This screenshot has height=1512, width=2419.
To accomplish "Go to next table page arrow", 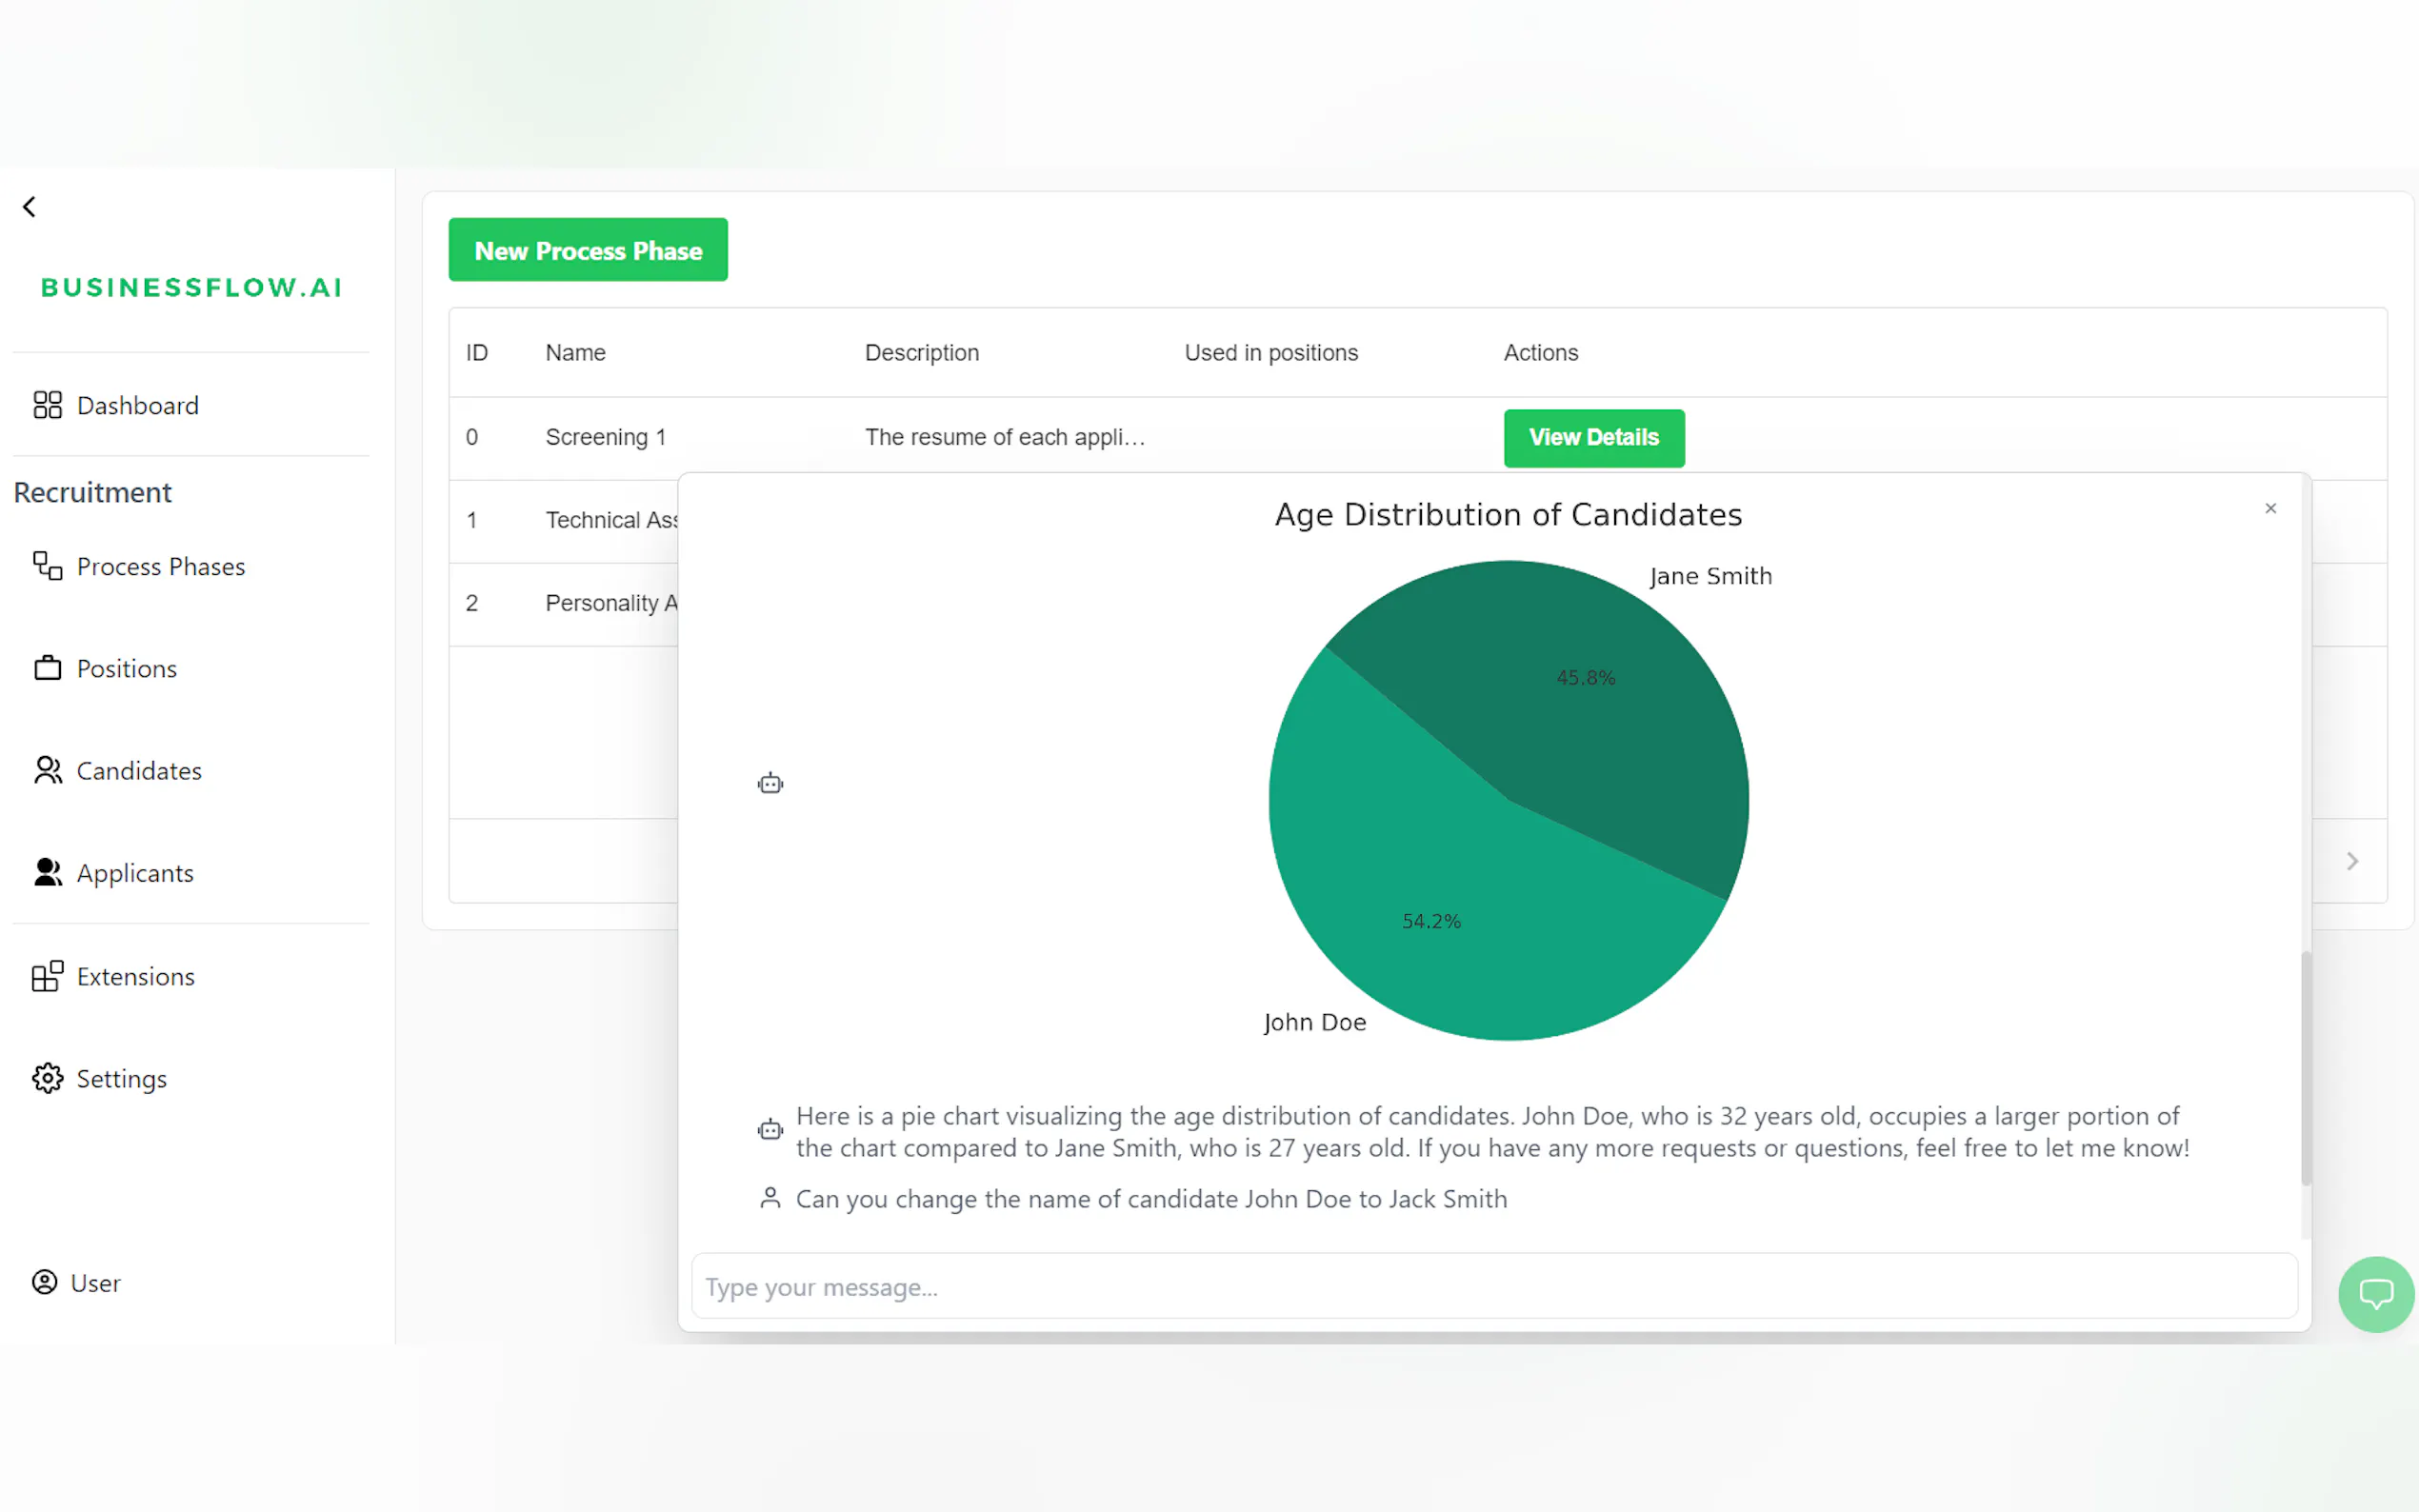I will tap(2352, 861).
